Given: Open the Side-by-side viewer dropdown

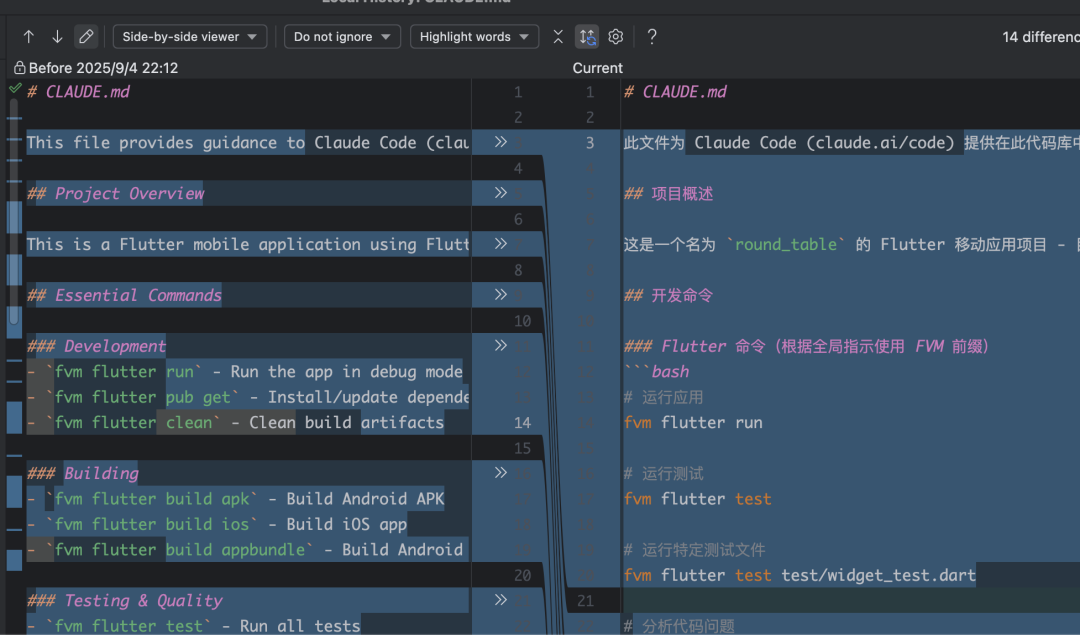Looking at the screenshot, I should pyautogui.click(x=190, y=37).
